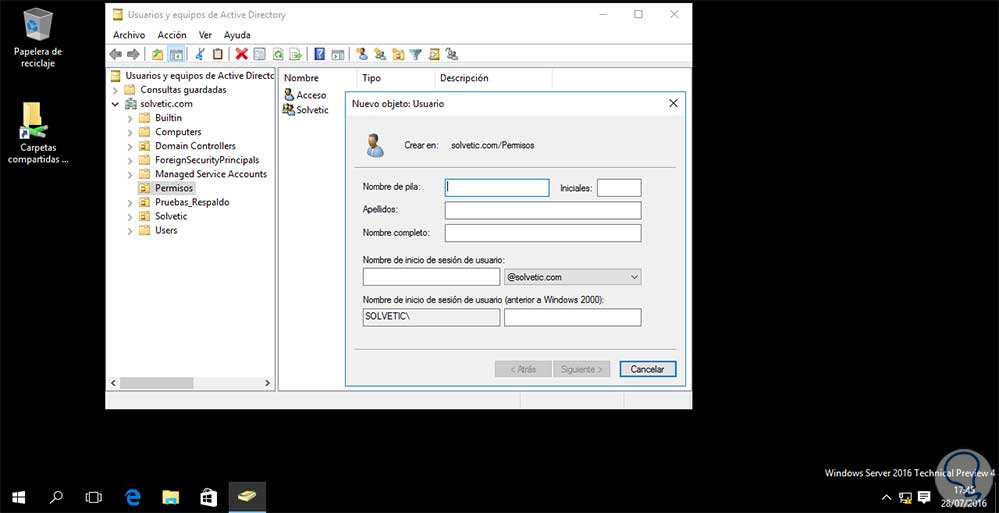Click the clipboard Copy icon in toolbar
The height and width of the screenshot is (513, 999).
tap(217, 54)
